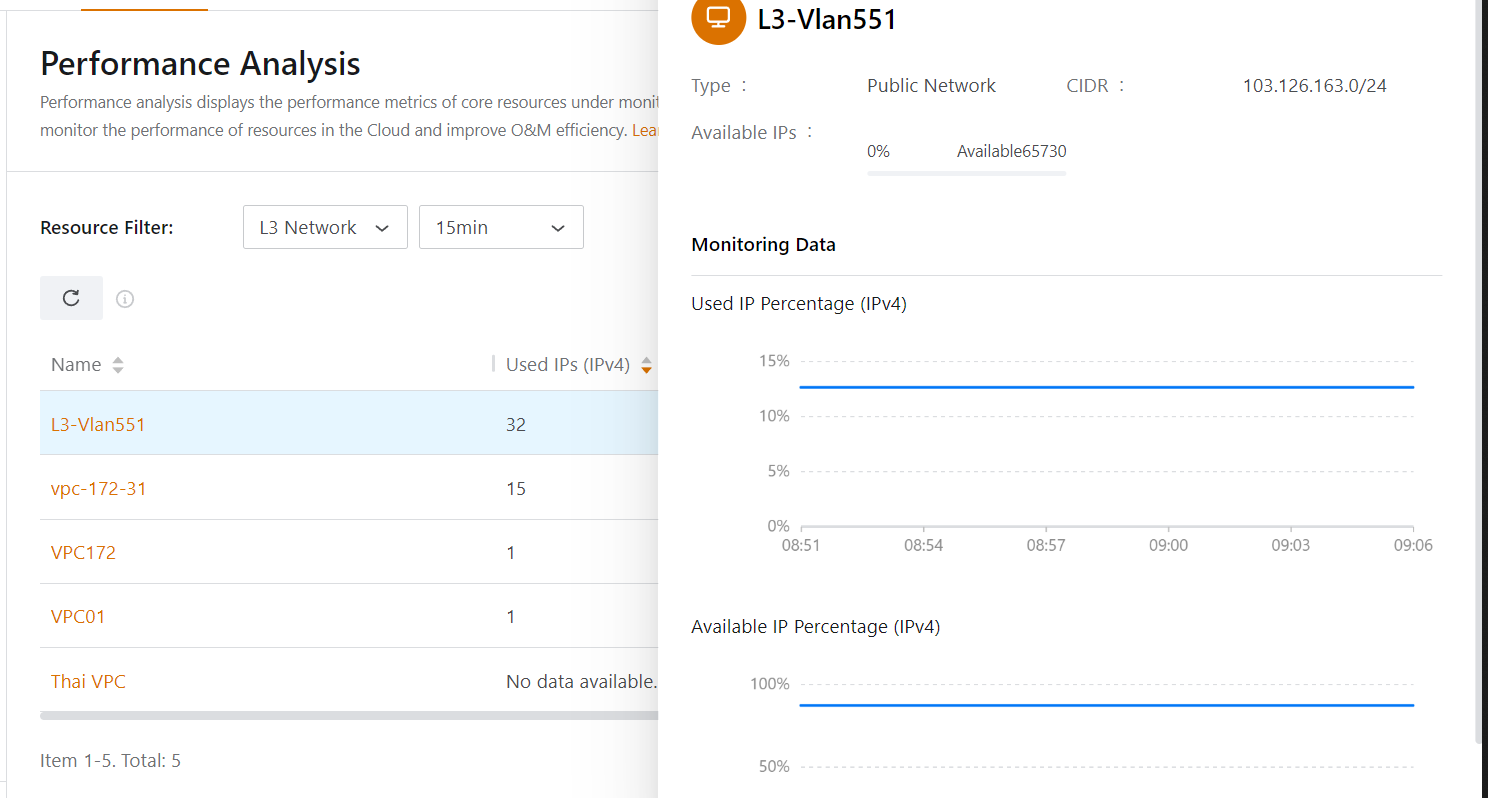1488x798 pixels.
Task: Click the detail panel vertical scrollbar
Action: coord(1480,400)
